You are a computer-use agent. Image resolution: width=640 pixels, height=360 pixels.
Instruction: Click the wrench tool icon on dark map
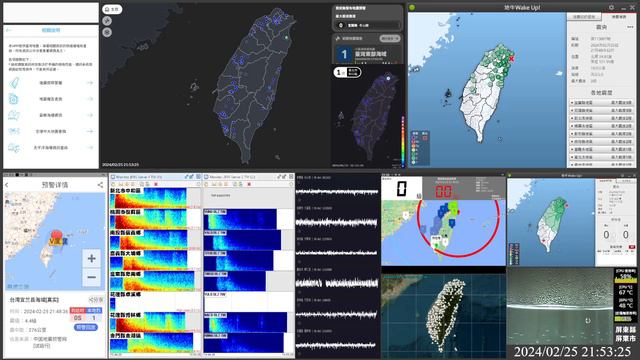[107, 20]
